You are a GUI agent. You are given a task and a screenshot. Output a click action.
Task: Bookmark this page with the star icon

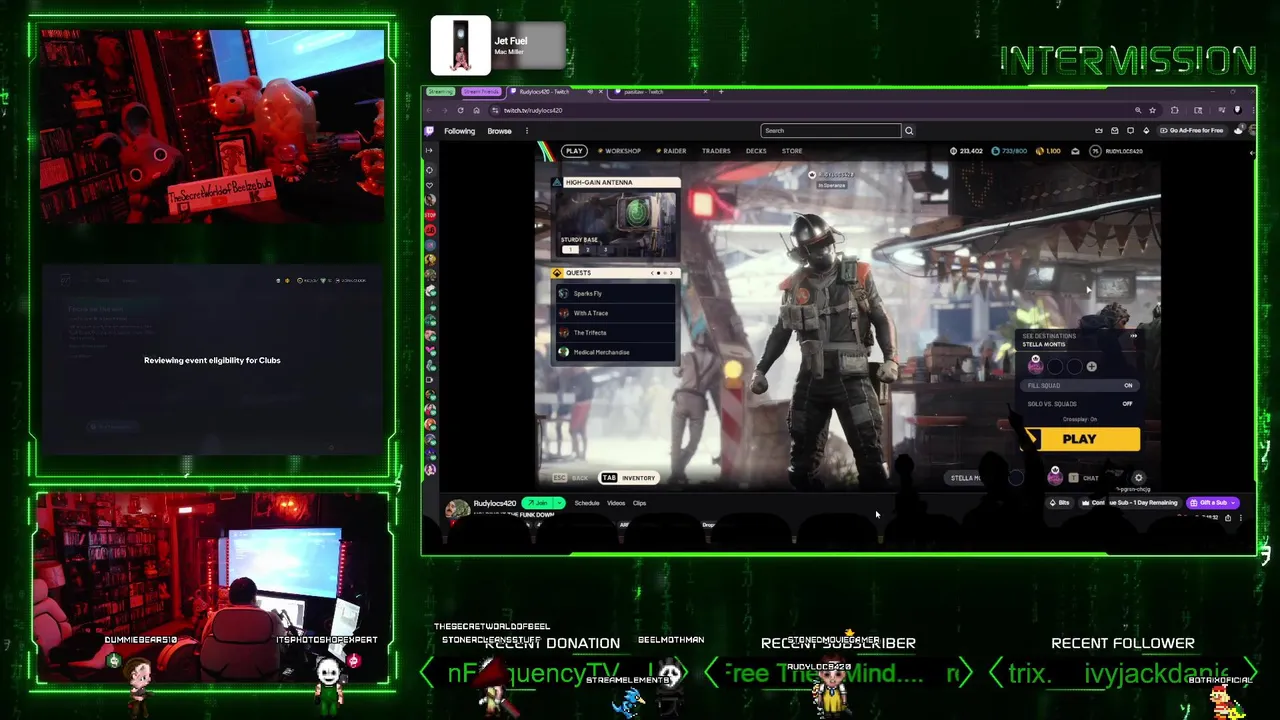coord(1152,110)
